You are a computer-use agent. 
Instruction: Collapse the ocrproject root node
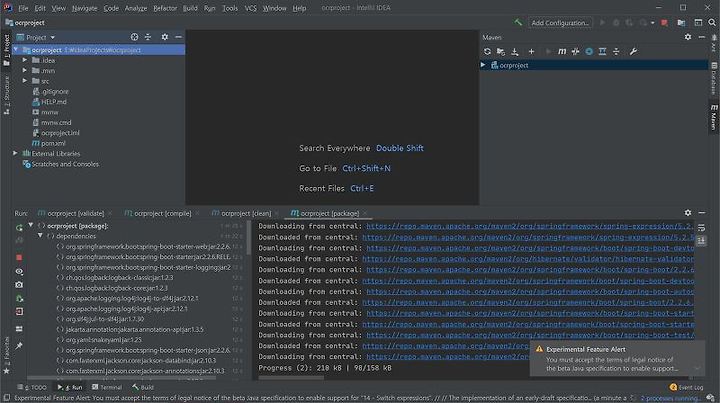coord(16,50)
